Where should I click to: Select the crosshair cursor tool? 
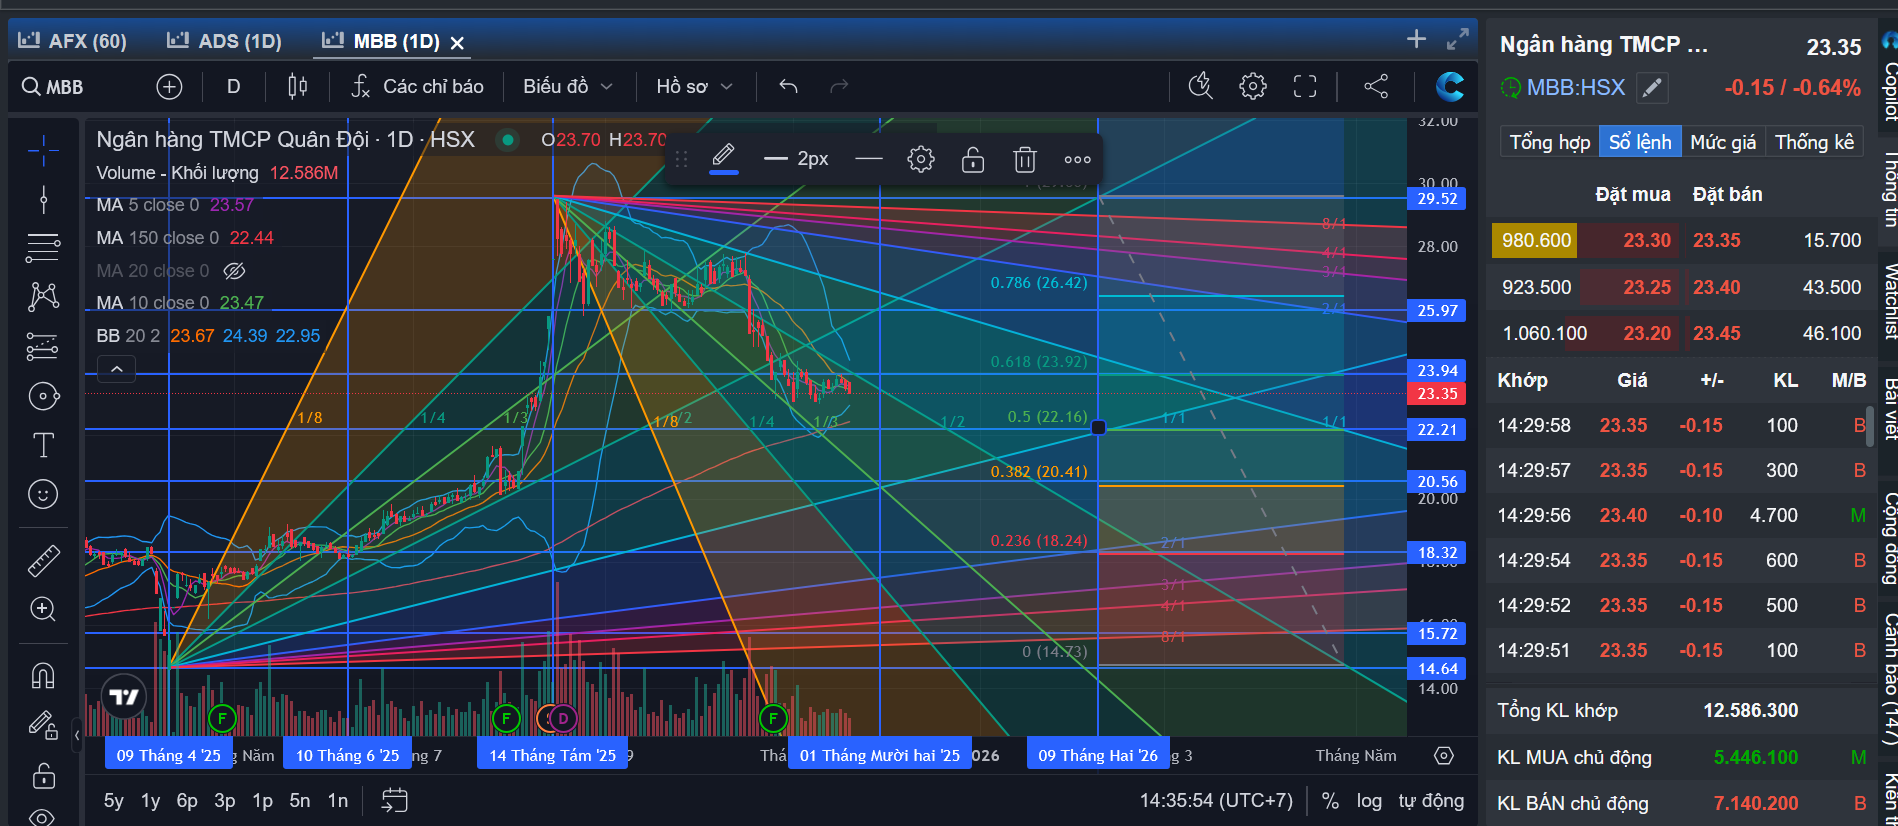click(x=43, y=151)
